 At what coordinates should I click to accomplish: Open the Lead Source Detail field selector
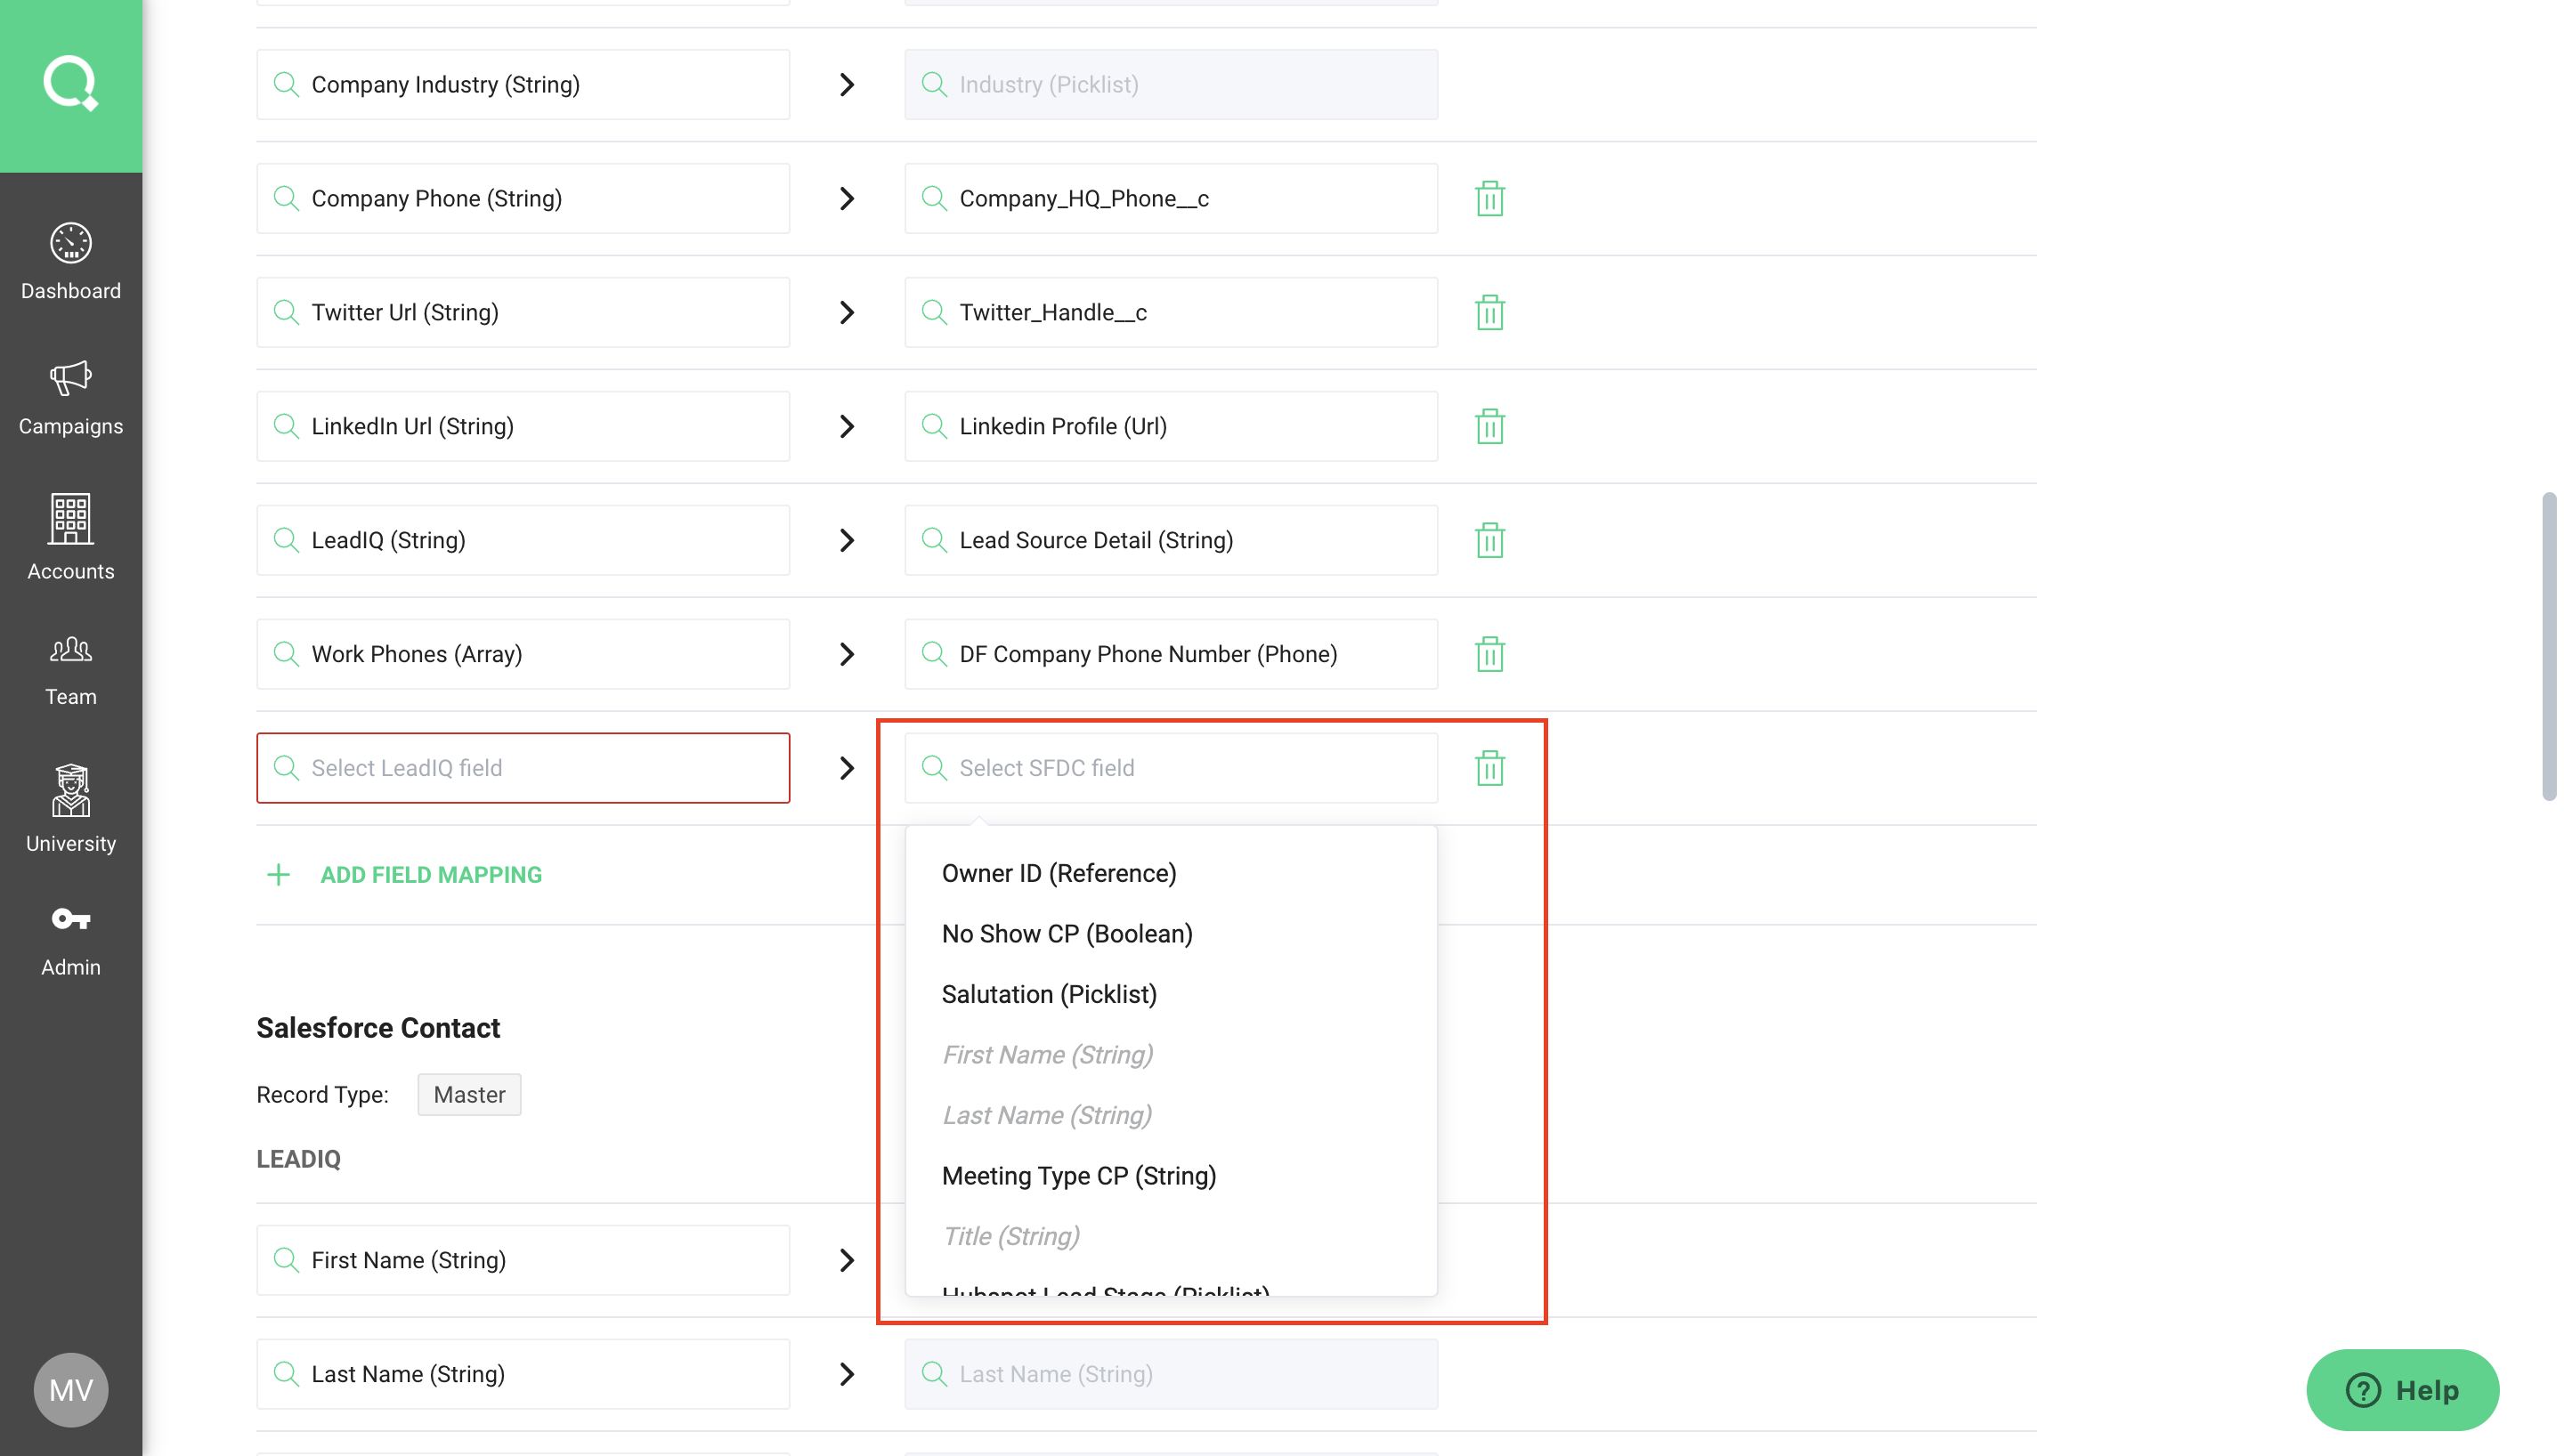pos(1170,540)
